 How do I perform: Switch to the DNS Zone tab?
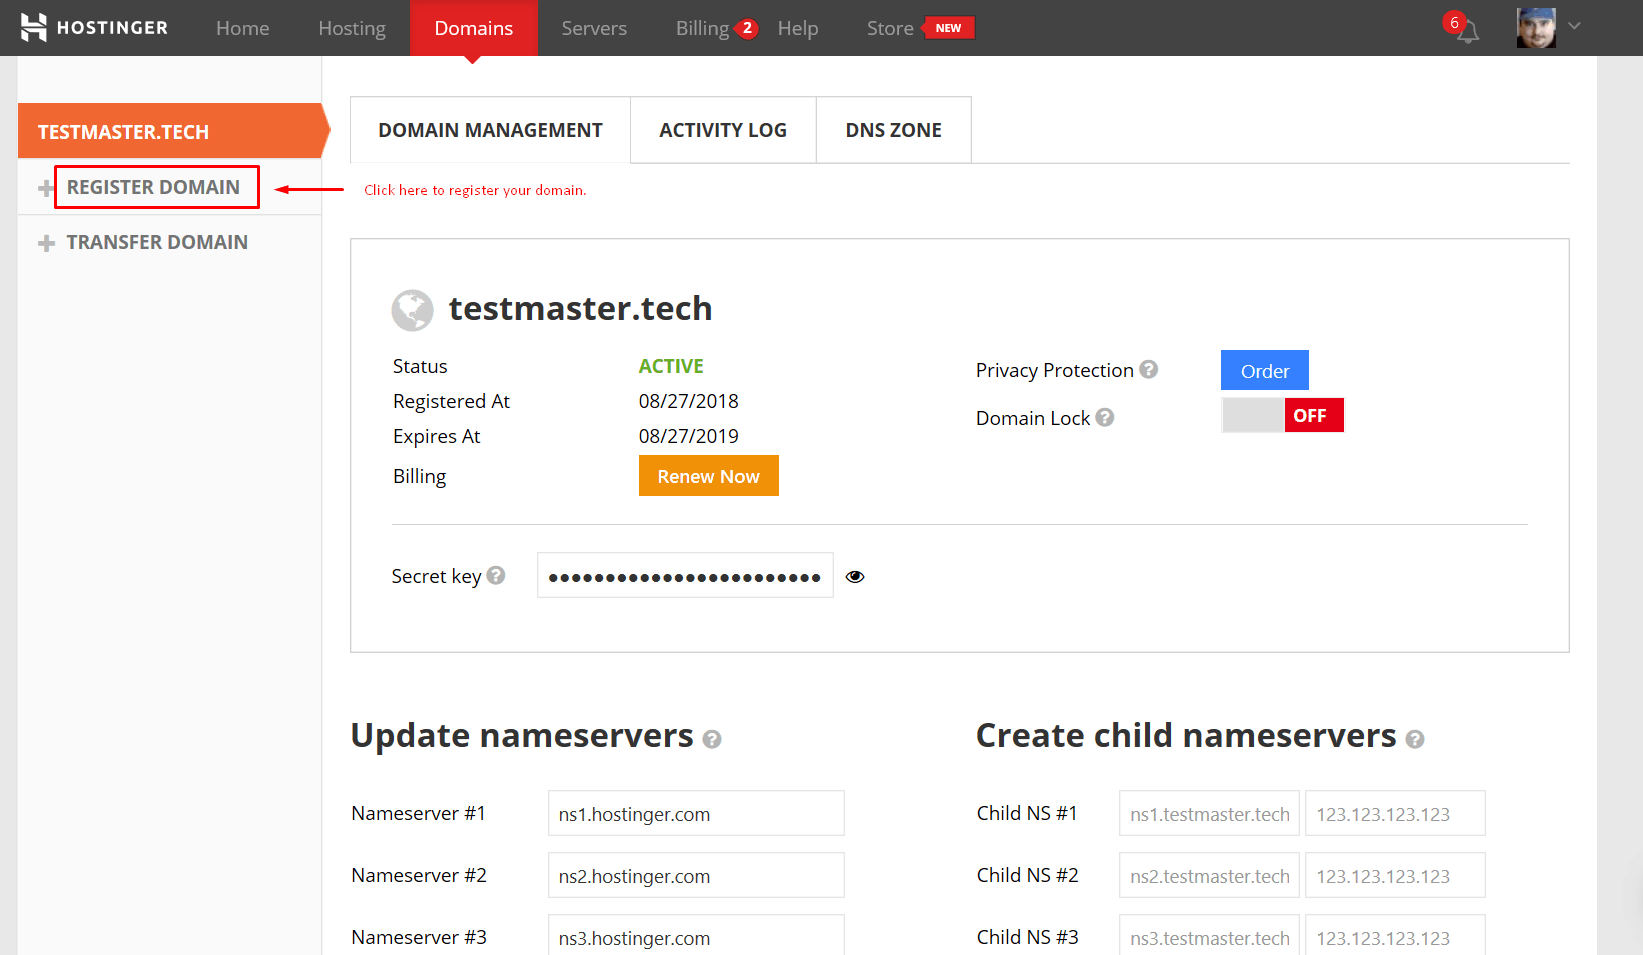[894, 130]
